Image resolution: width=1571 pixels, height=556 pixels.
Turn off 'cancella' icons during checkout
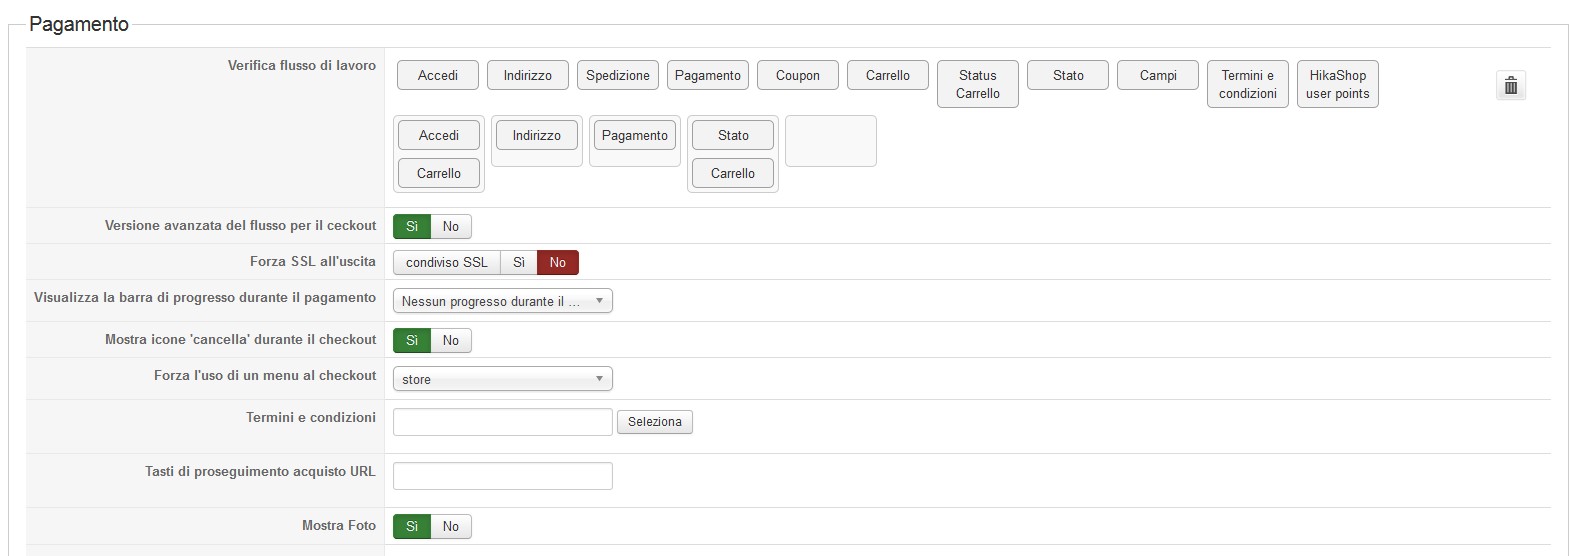pos(451,341)
